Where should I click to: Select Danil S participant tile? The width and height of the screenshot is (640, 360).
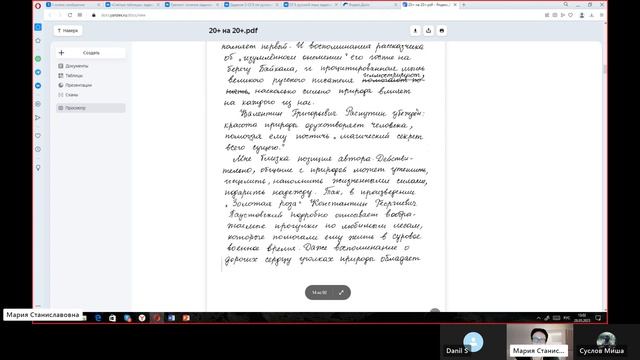pyautogui.click(x=473, y=342)
